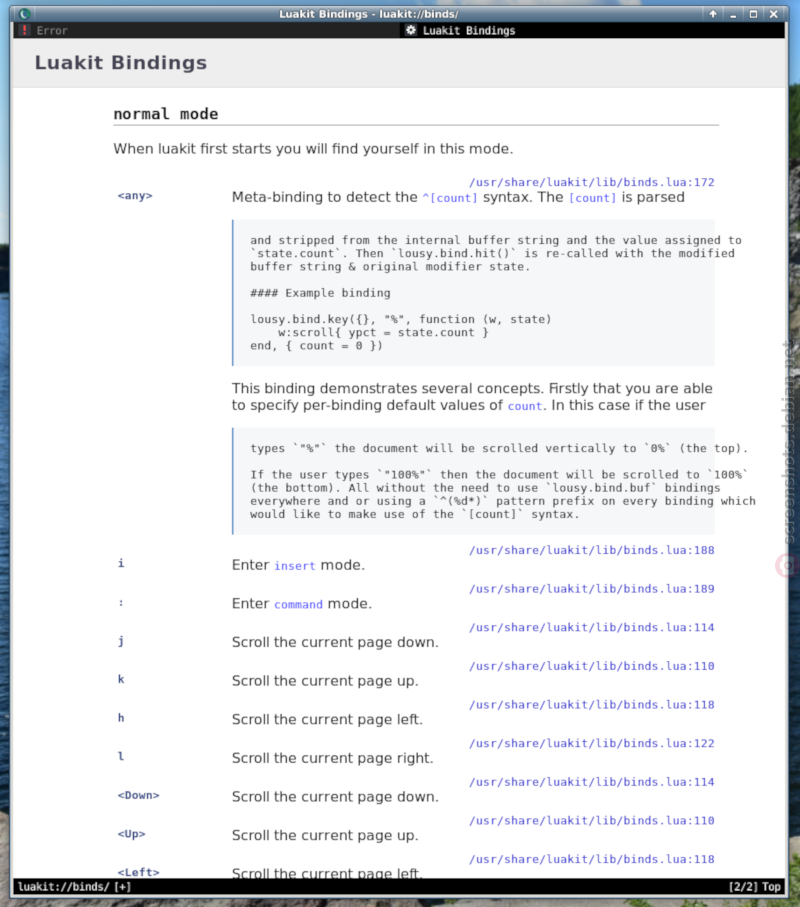
Task: Open binds.lua:110 link above the <Up> binding
Action: tap(592, 821)
